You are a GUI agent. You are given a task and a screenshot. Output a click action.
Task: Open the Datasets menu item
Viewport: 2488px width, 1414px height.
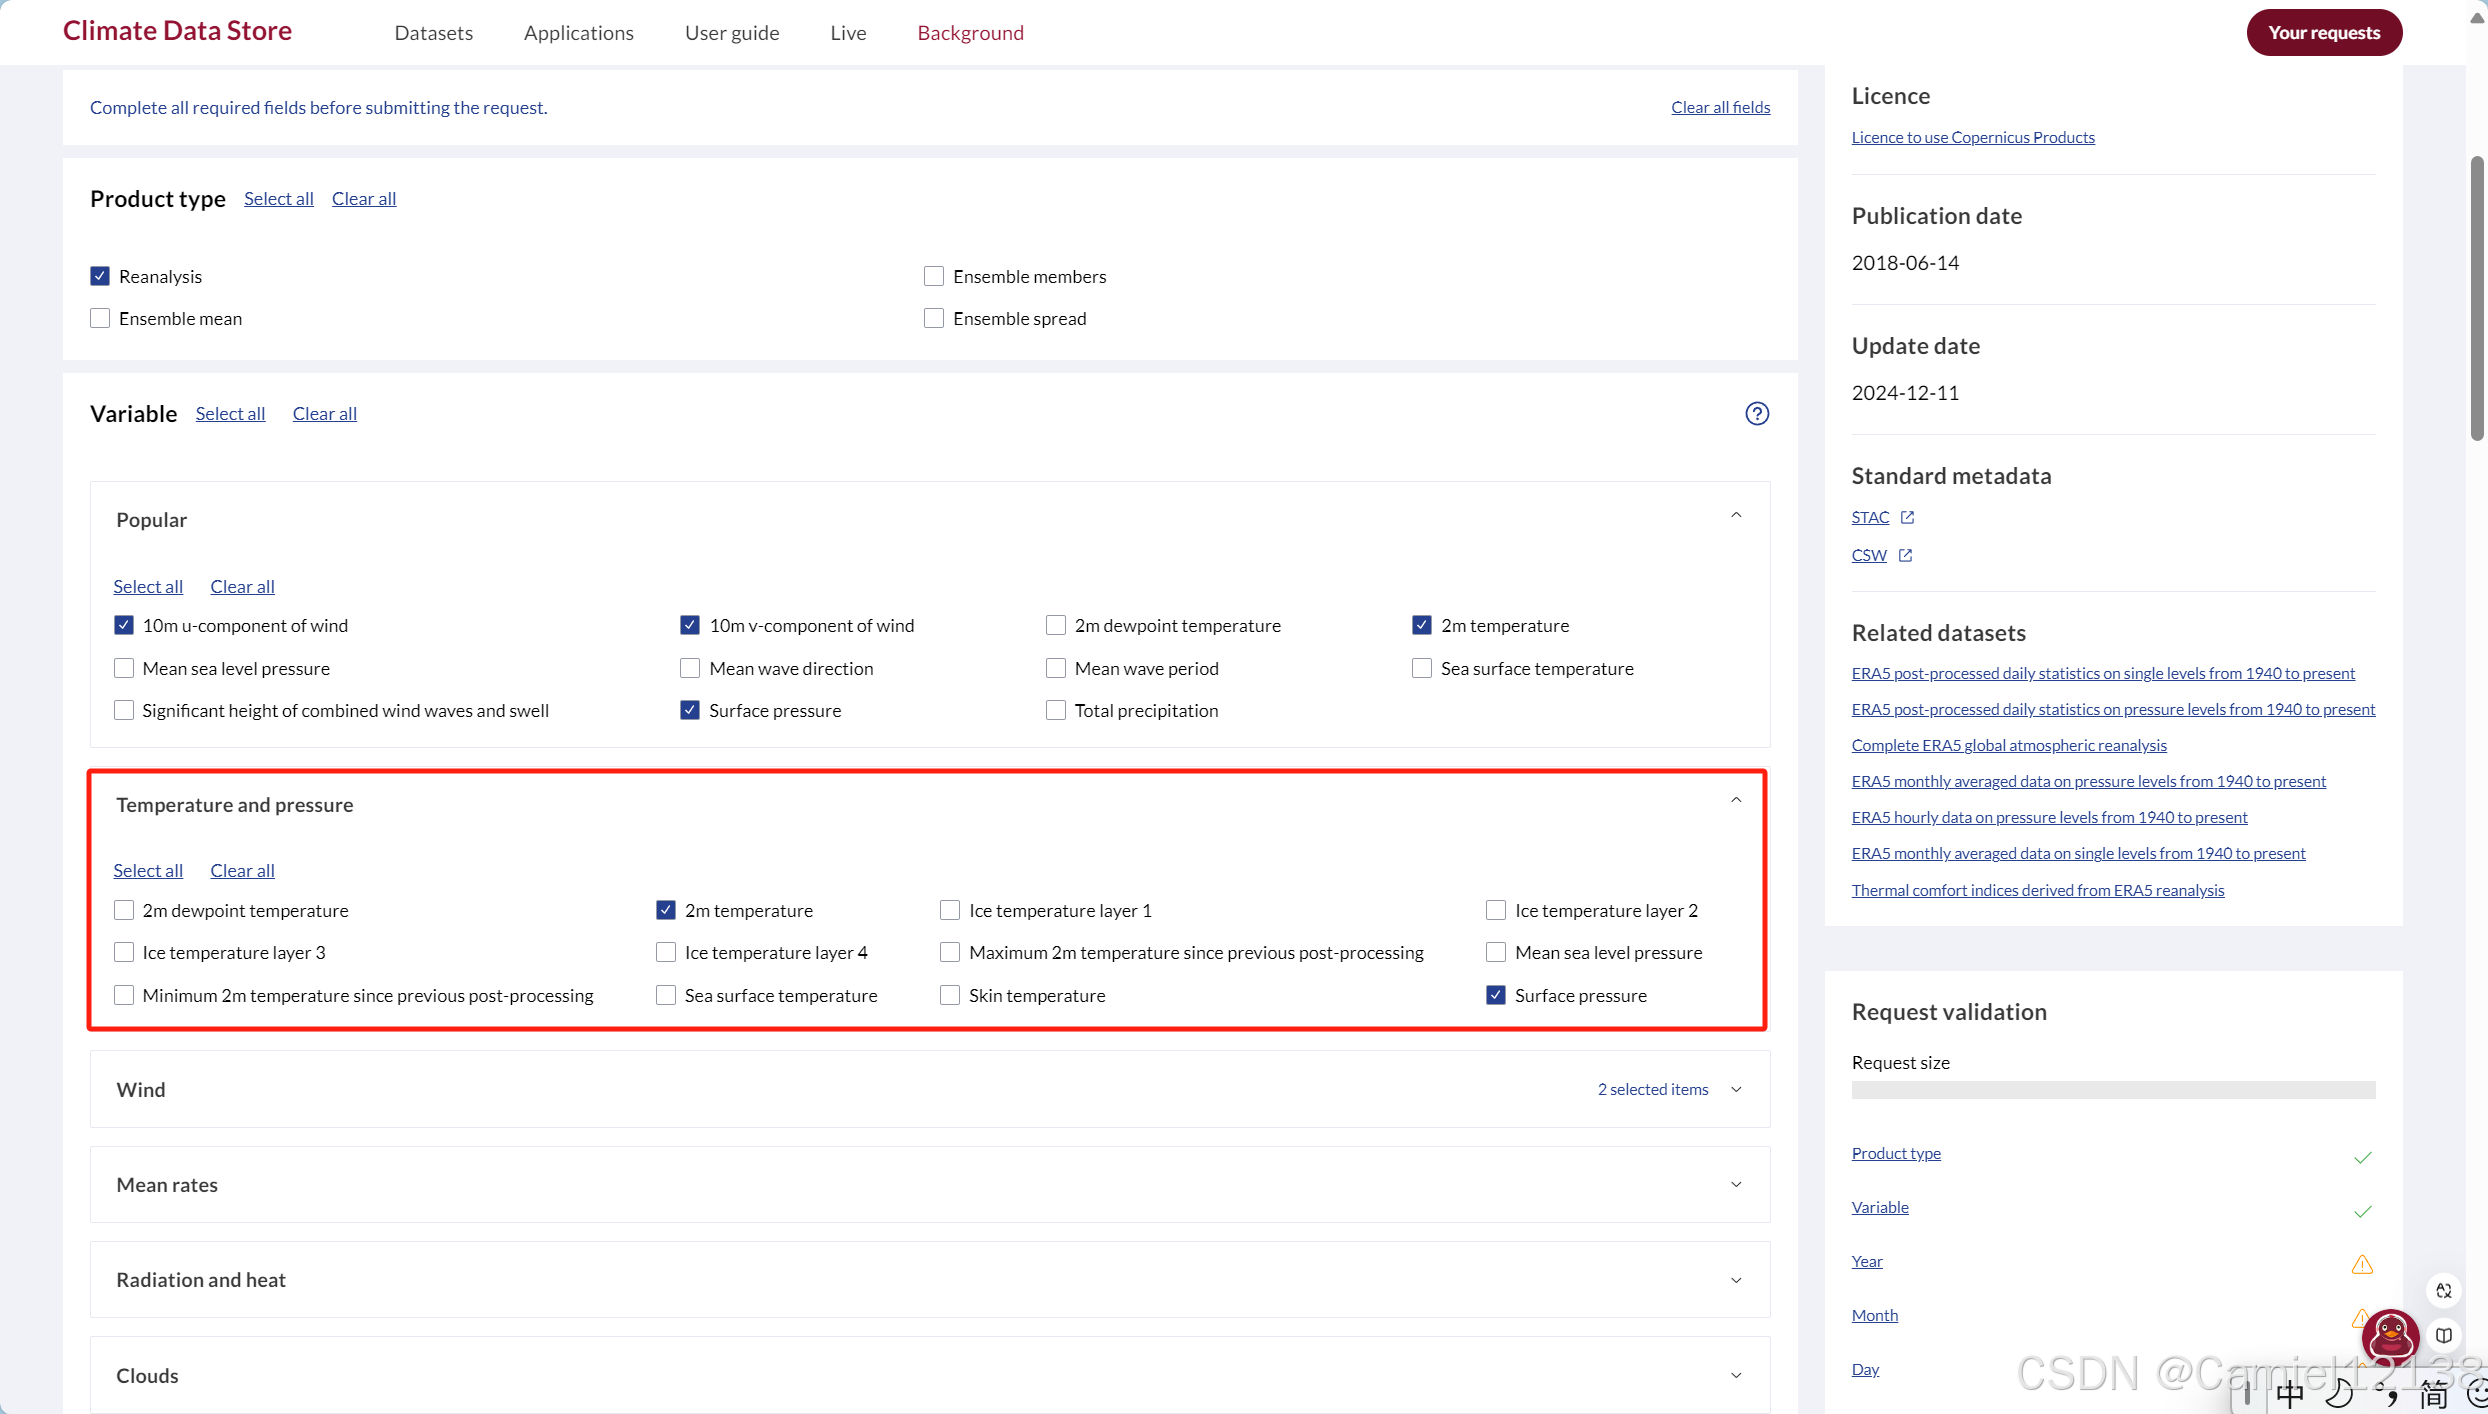click(x=433, y=33)
